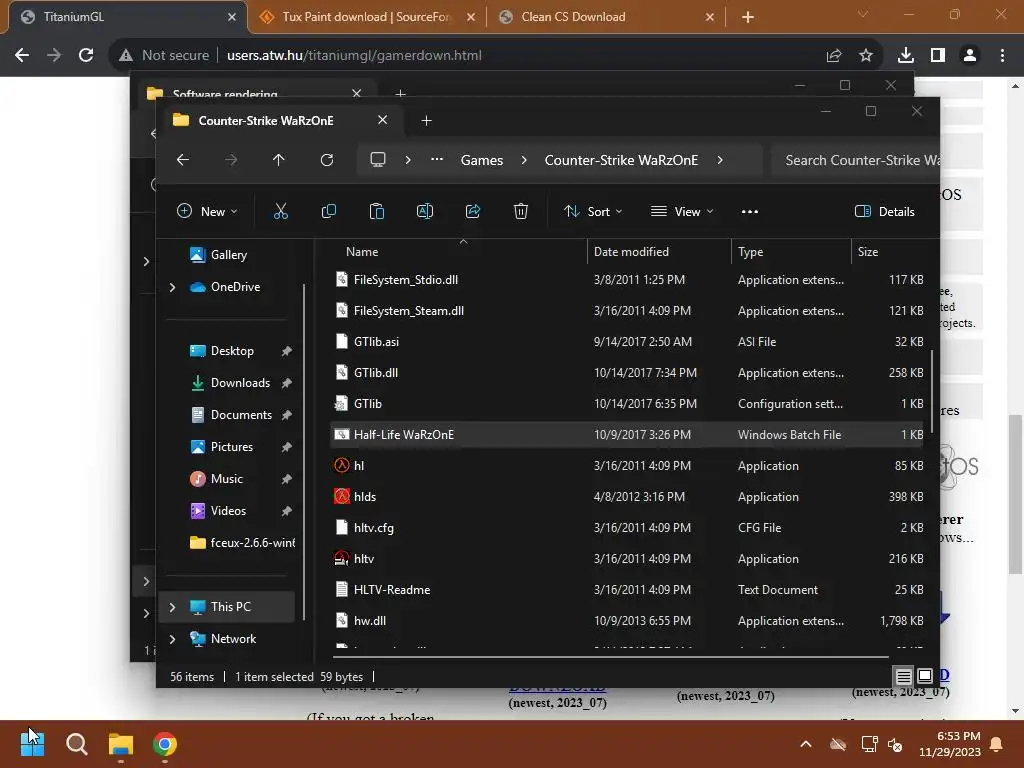
Task: Open the View dropdown menu
Action: tap(682, 212)
